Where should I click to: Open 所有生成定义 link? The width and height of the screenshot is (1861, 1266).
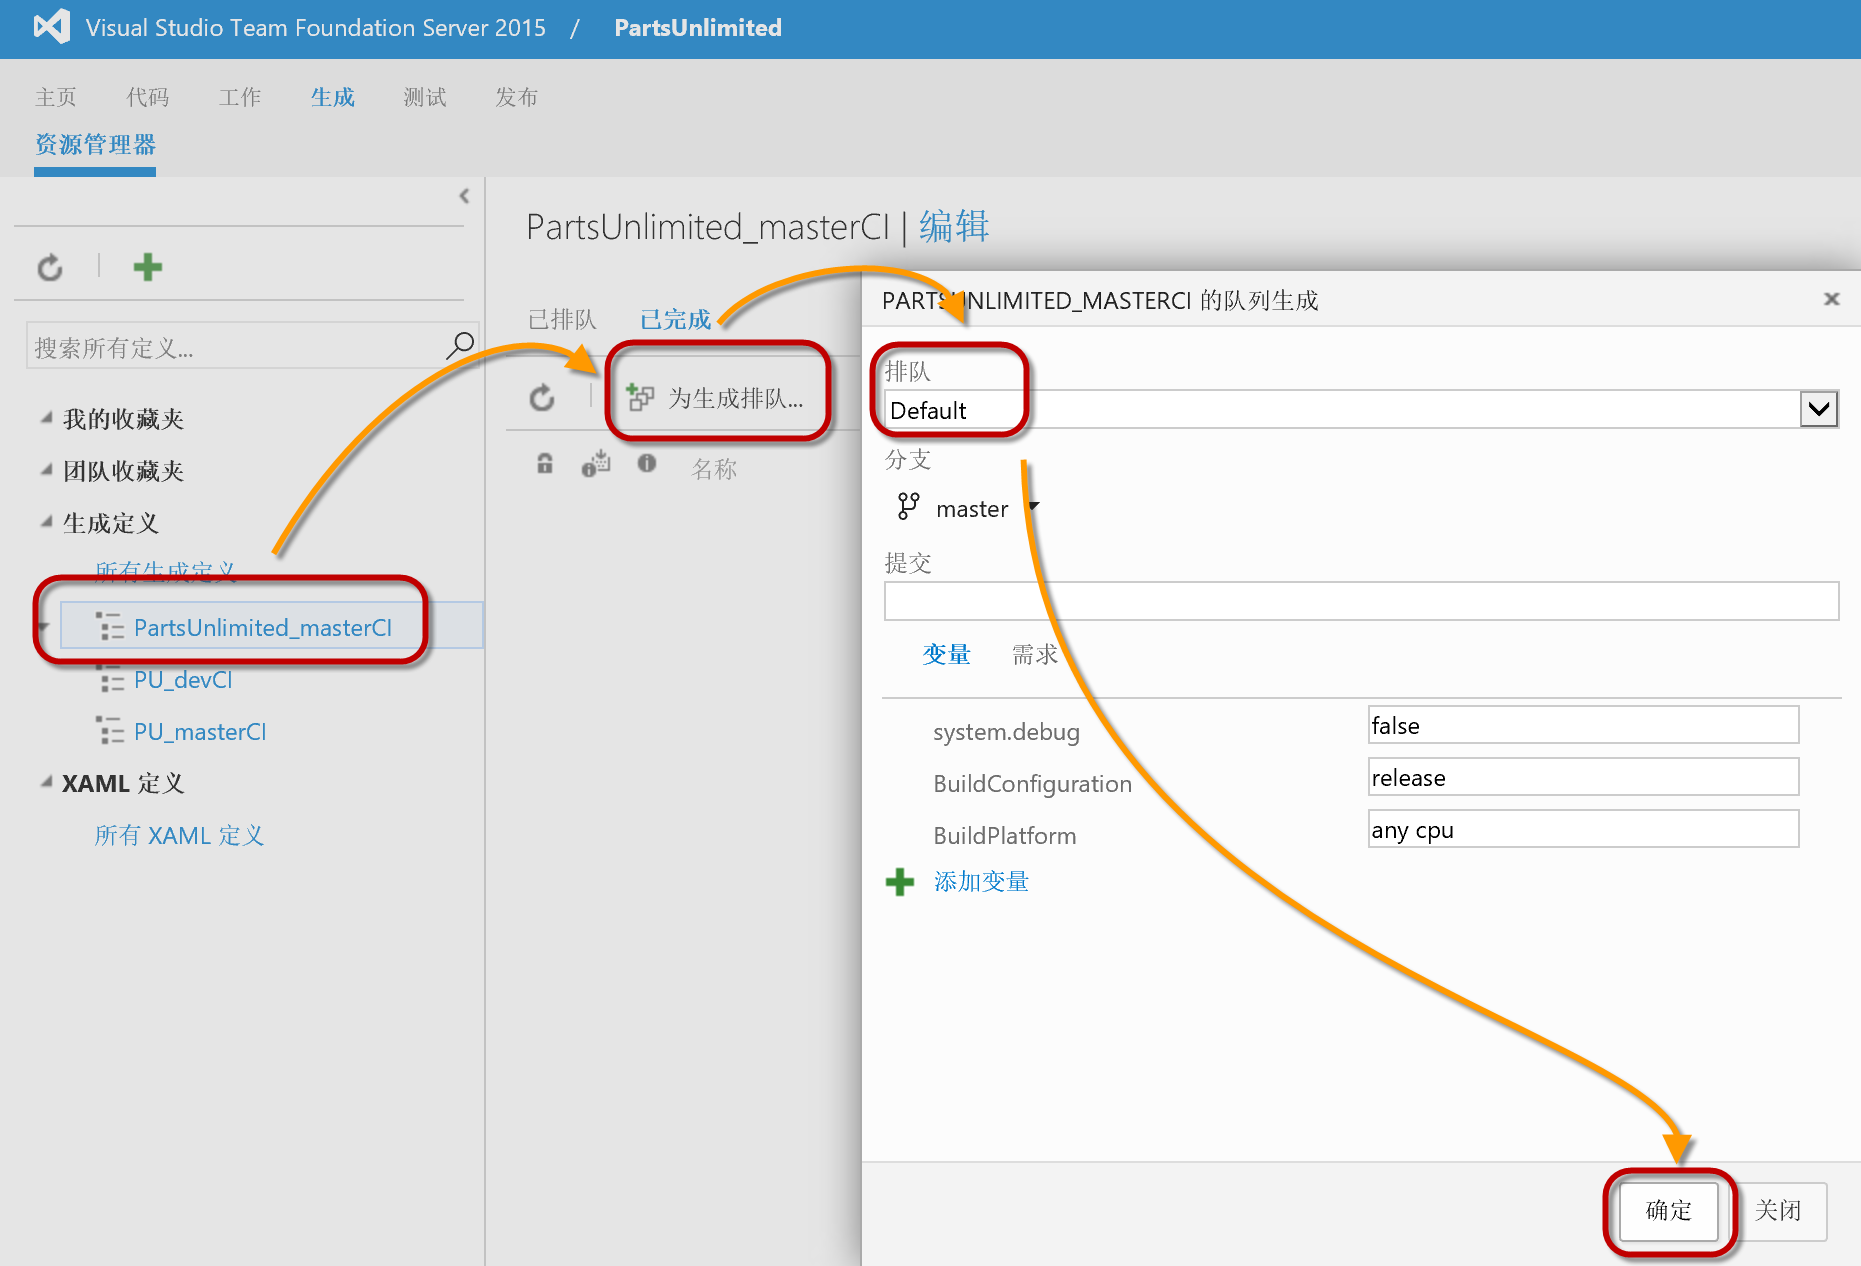pos(166,571)
